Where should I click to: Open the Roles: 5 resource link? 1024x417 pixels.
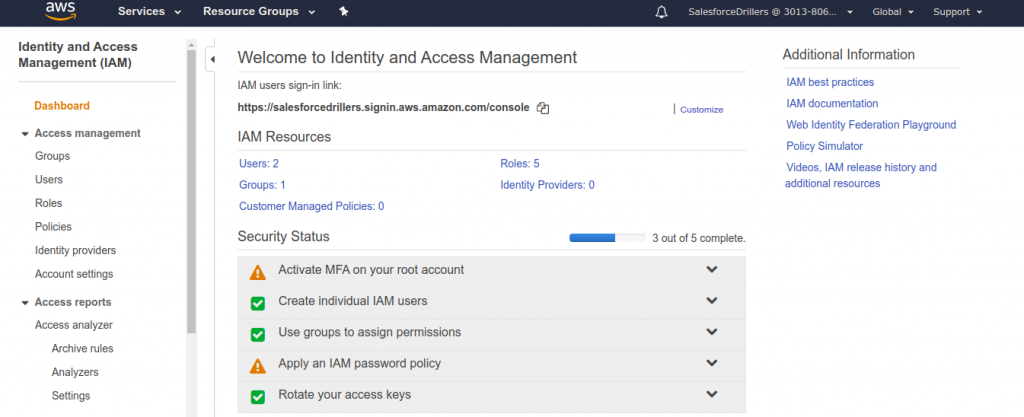pos(520,164)
